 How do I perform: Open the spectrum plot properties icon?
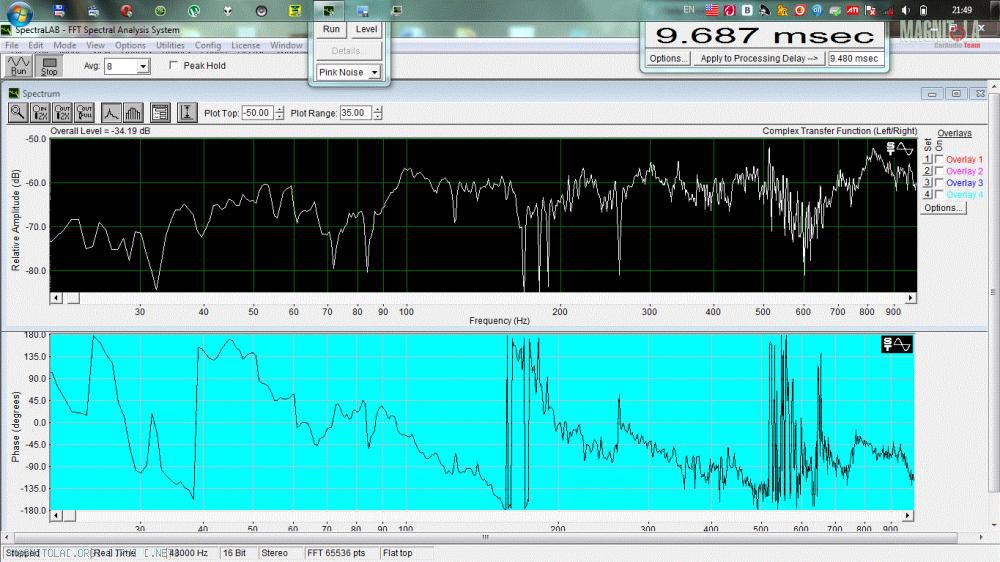159,113
